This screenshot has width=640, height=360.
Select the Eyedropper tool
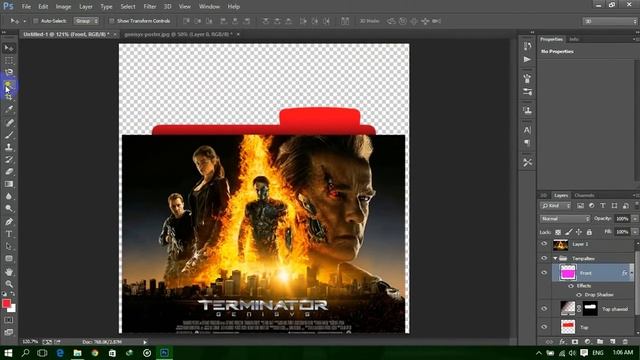[9, 109]
